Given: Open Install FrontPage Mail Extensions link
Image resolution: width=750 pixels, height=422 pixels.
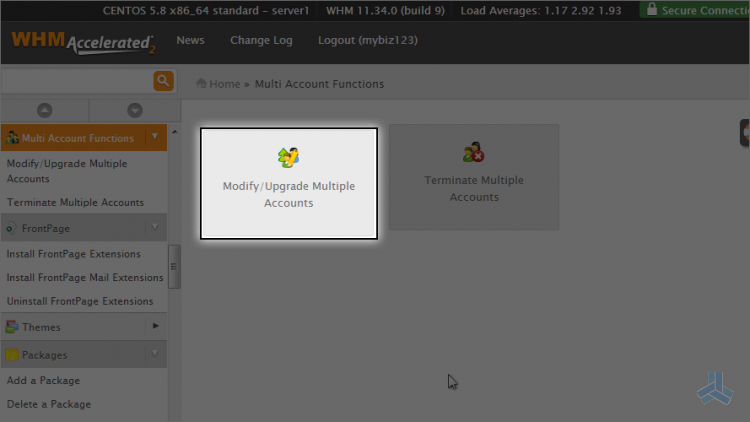Looking at the screenshot, I should coord(85,278).
